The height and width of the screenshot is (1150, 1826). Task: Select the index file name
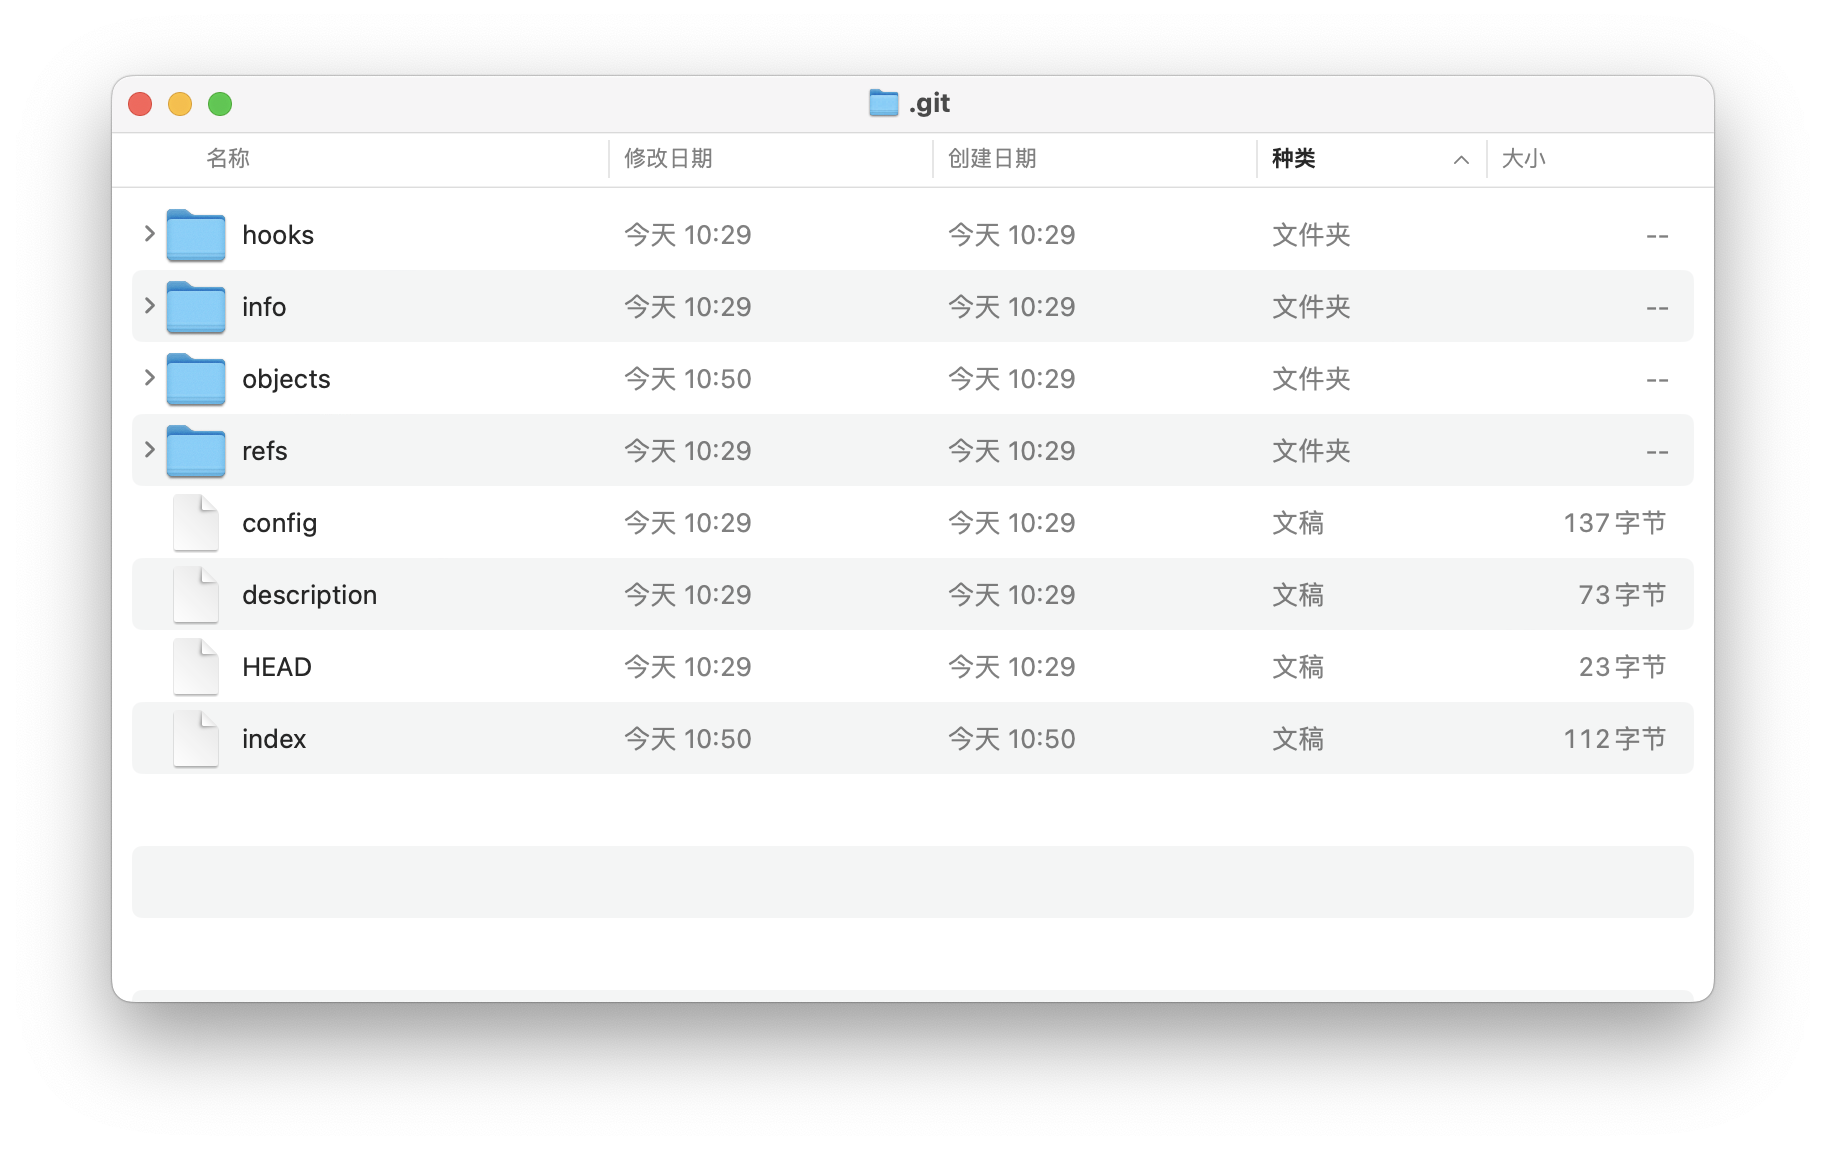[x=274, y=739]
